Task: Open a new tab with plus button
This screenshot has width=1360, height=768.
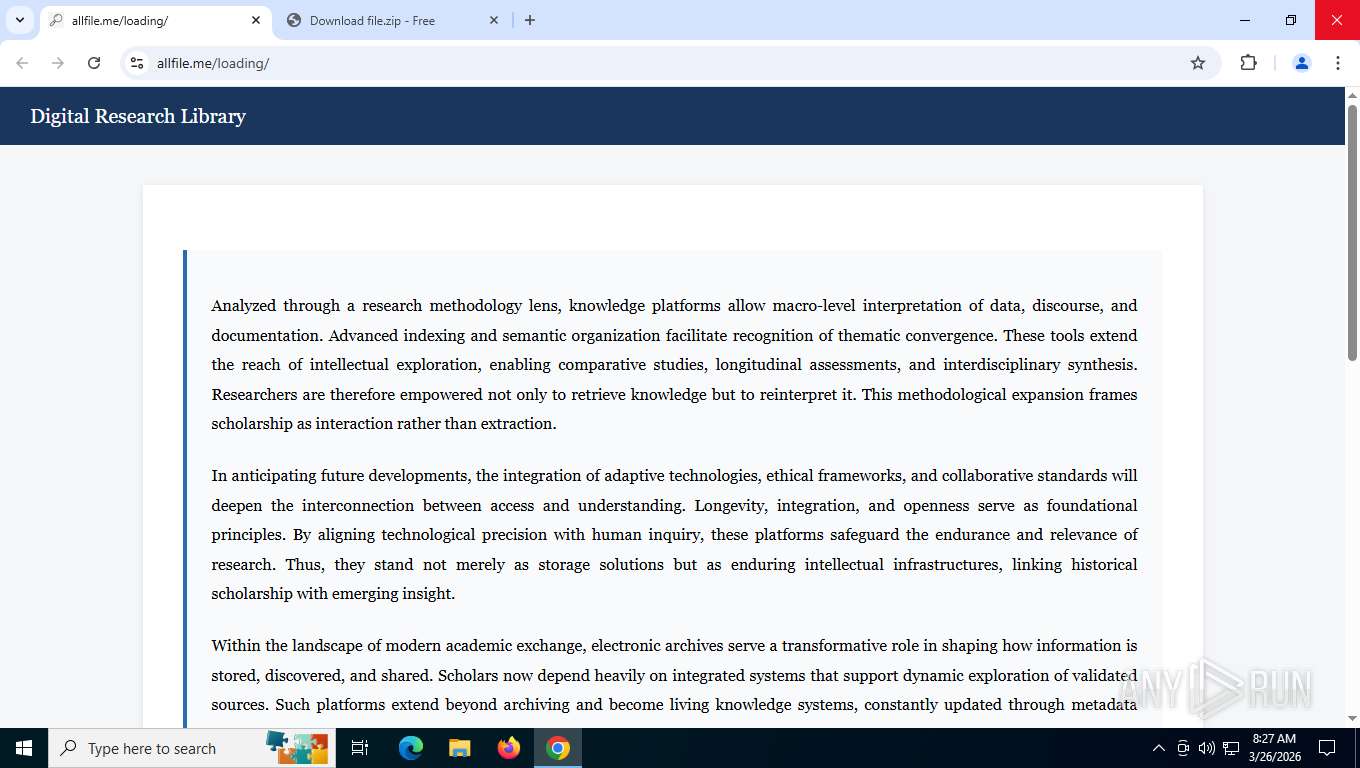Action: click(530, 20)
